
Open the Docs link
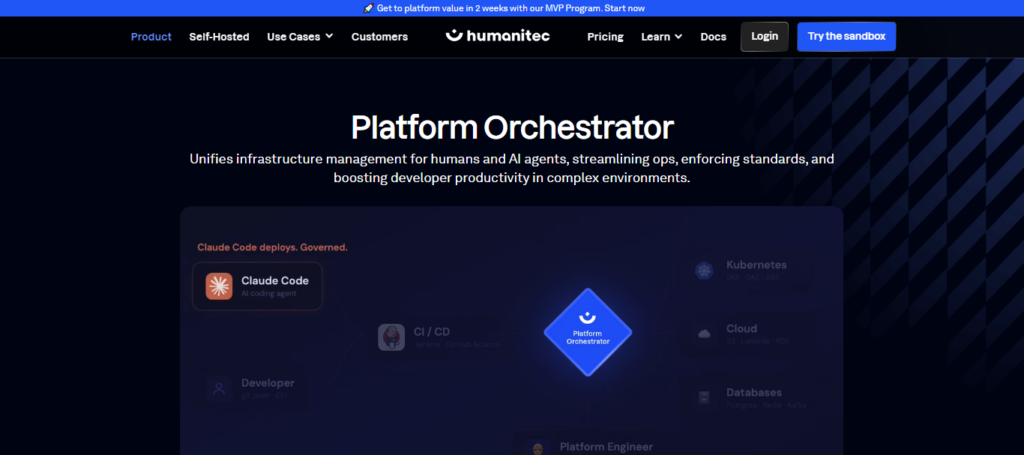[713, 37]
